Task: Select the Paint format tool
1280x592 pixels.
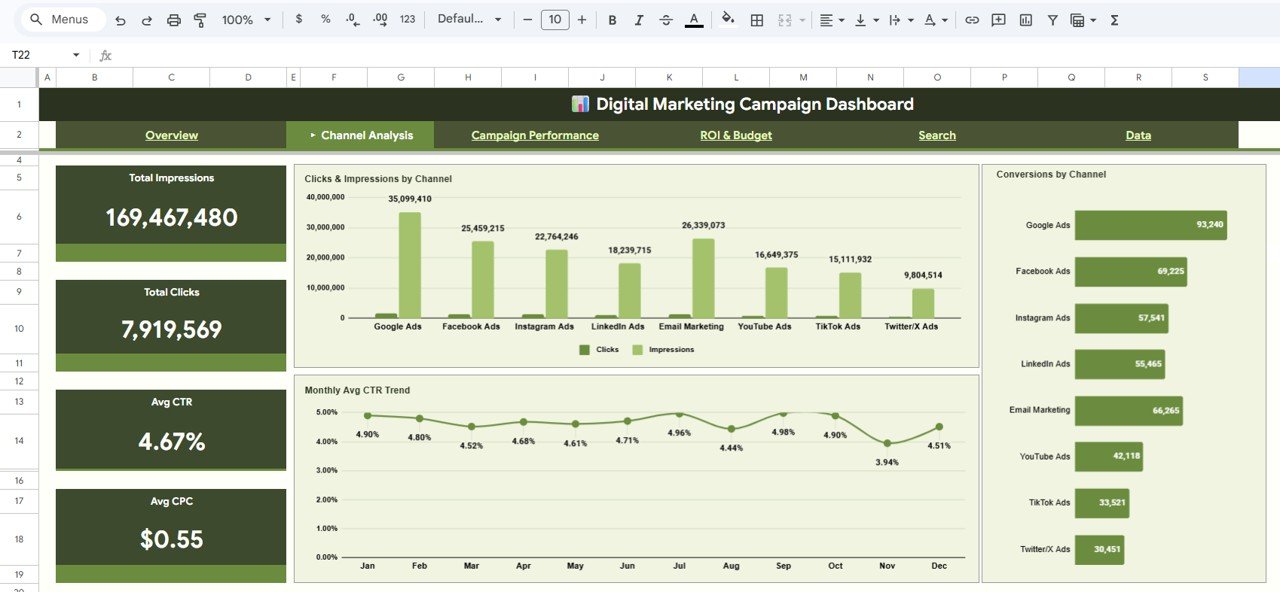Action: coord(199,19)
